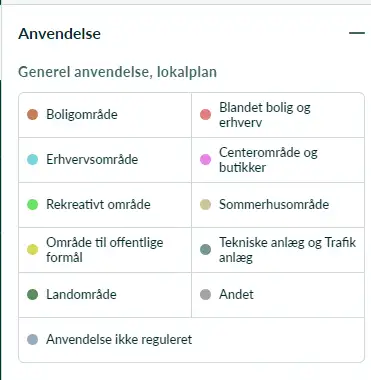Select Blandet bolig og erhverv
Image resolution: width=371 pixels, height=380 pixels.
[x=265, y=115]
